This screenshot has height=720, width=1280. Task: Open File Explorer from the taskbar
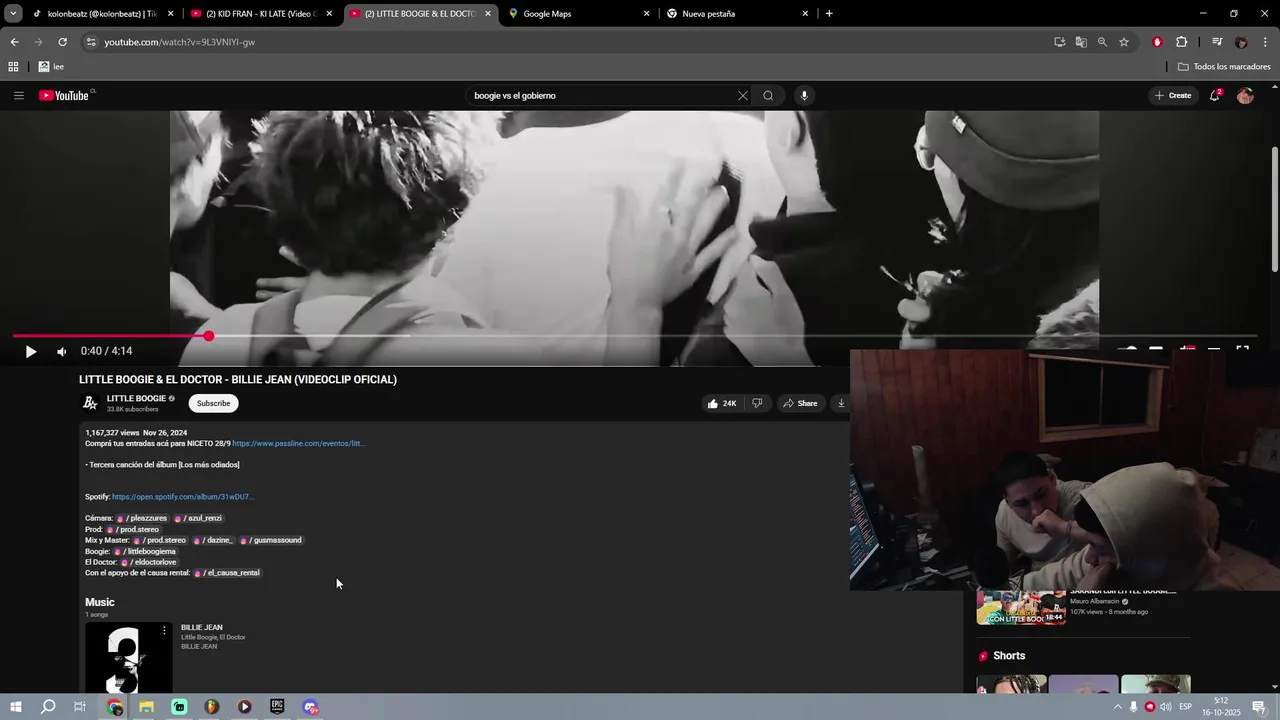click(x=146, y=707)
